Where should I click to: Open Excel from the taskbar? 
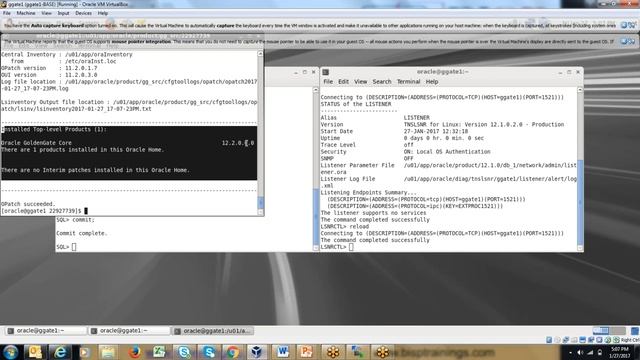tap(159, 352)
